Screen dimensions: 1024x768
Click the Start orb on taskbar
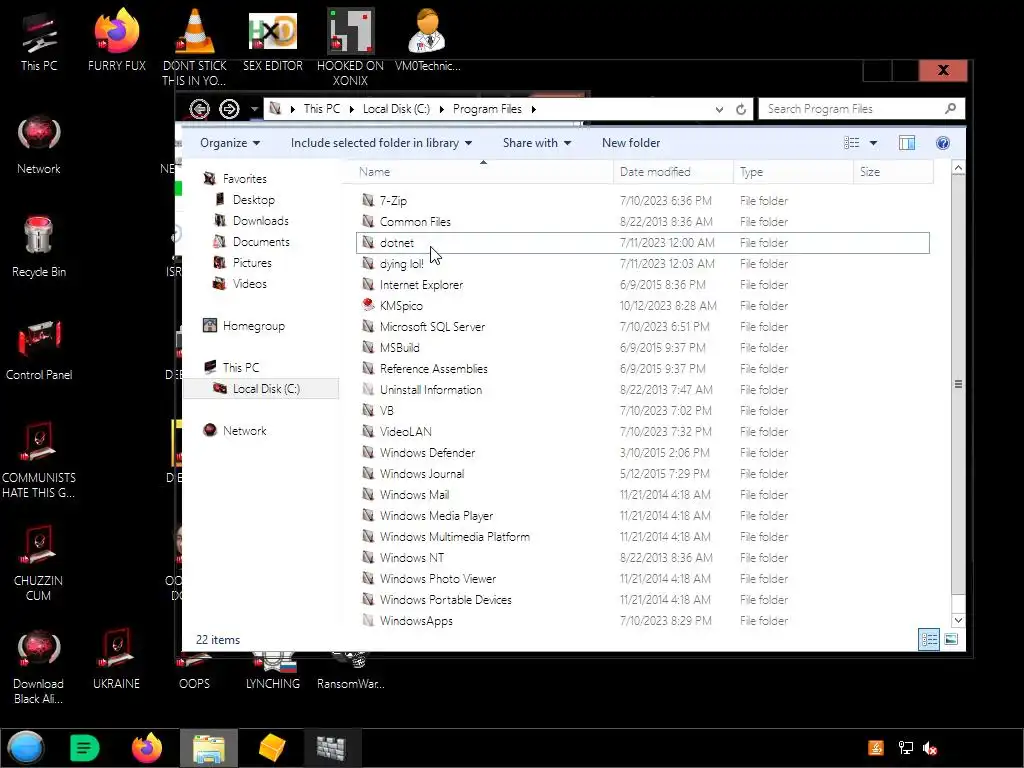(26, 748)
